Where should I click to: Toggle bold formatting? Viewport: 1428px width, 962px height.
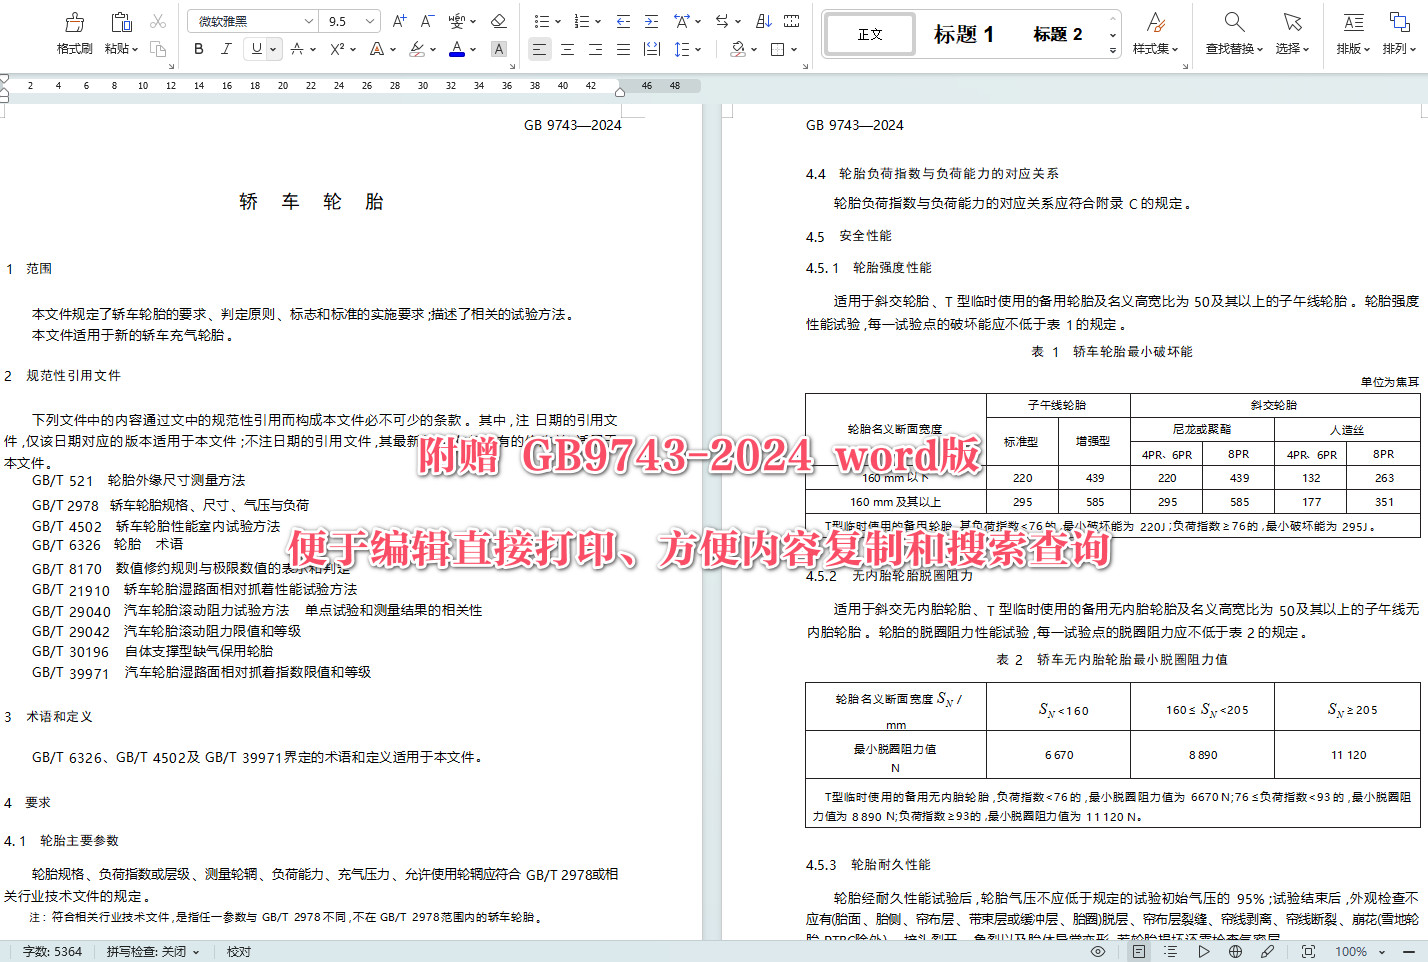(x=198, y=48)
